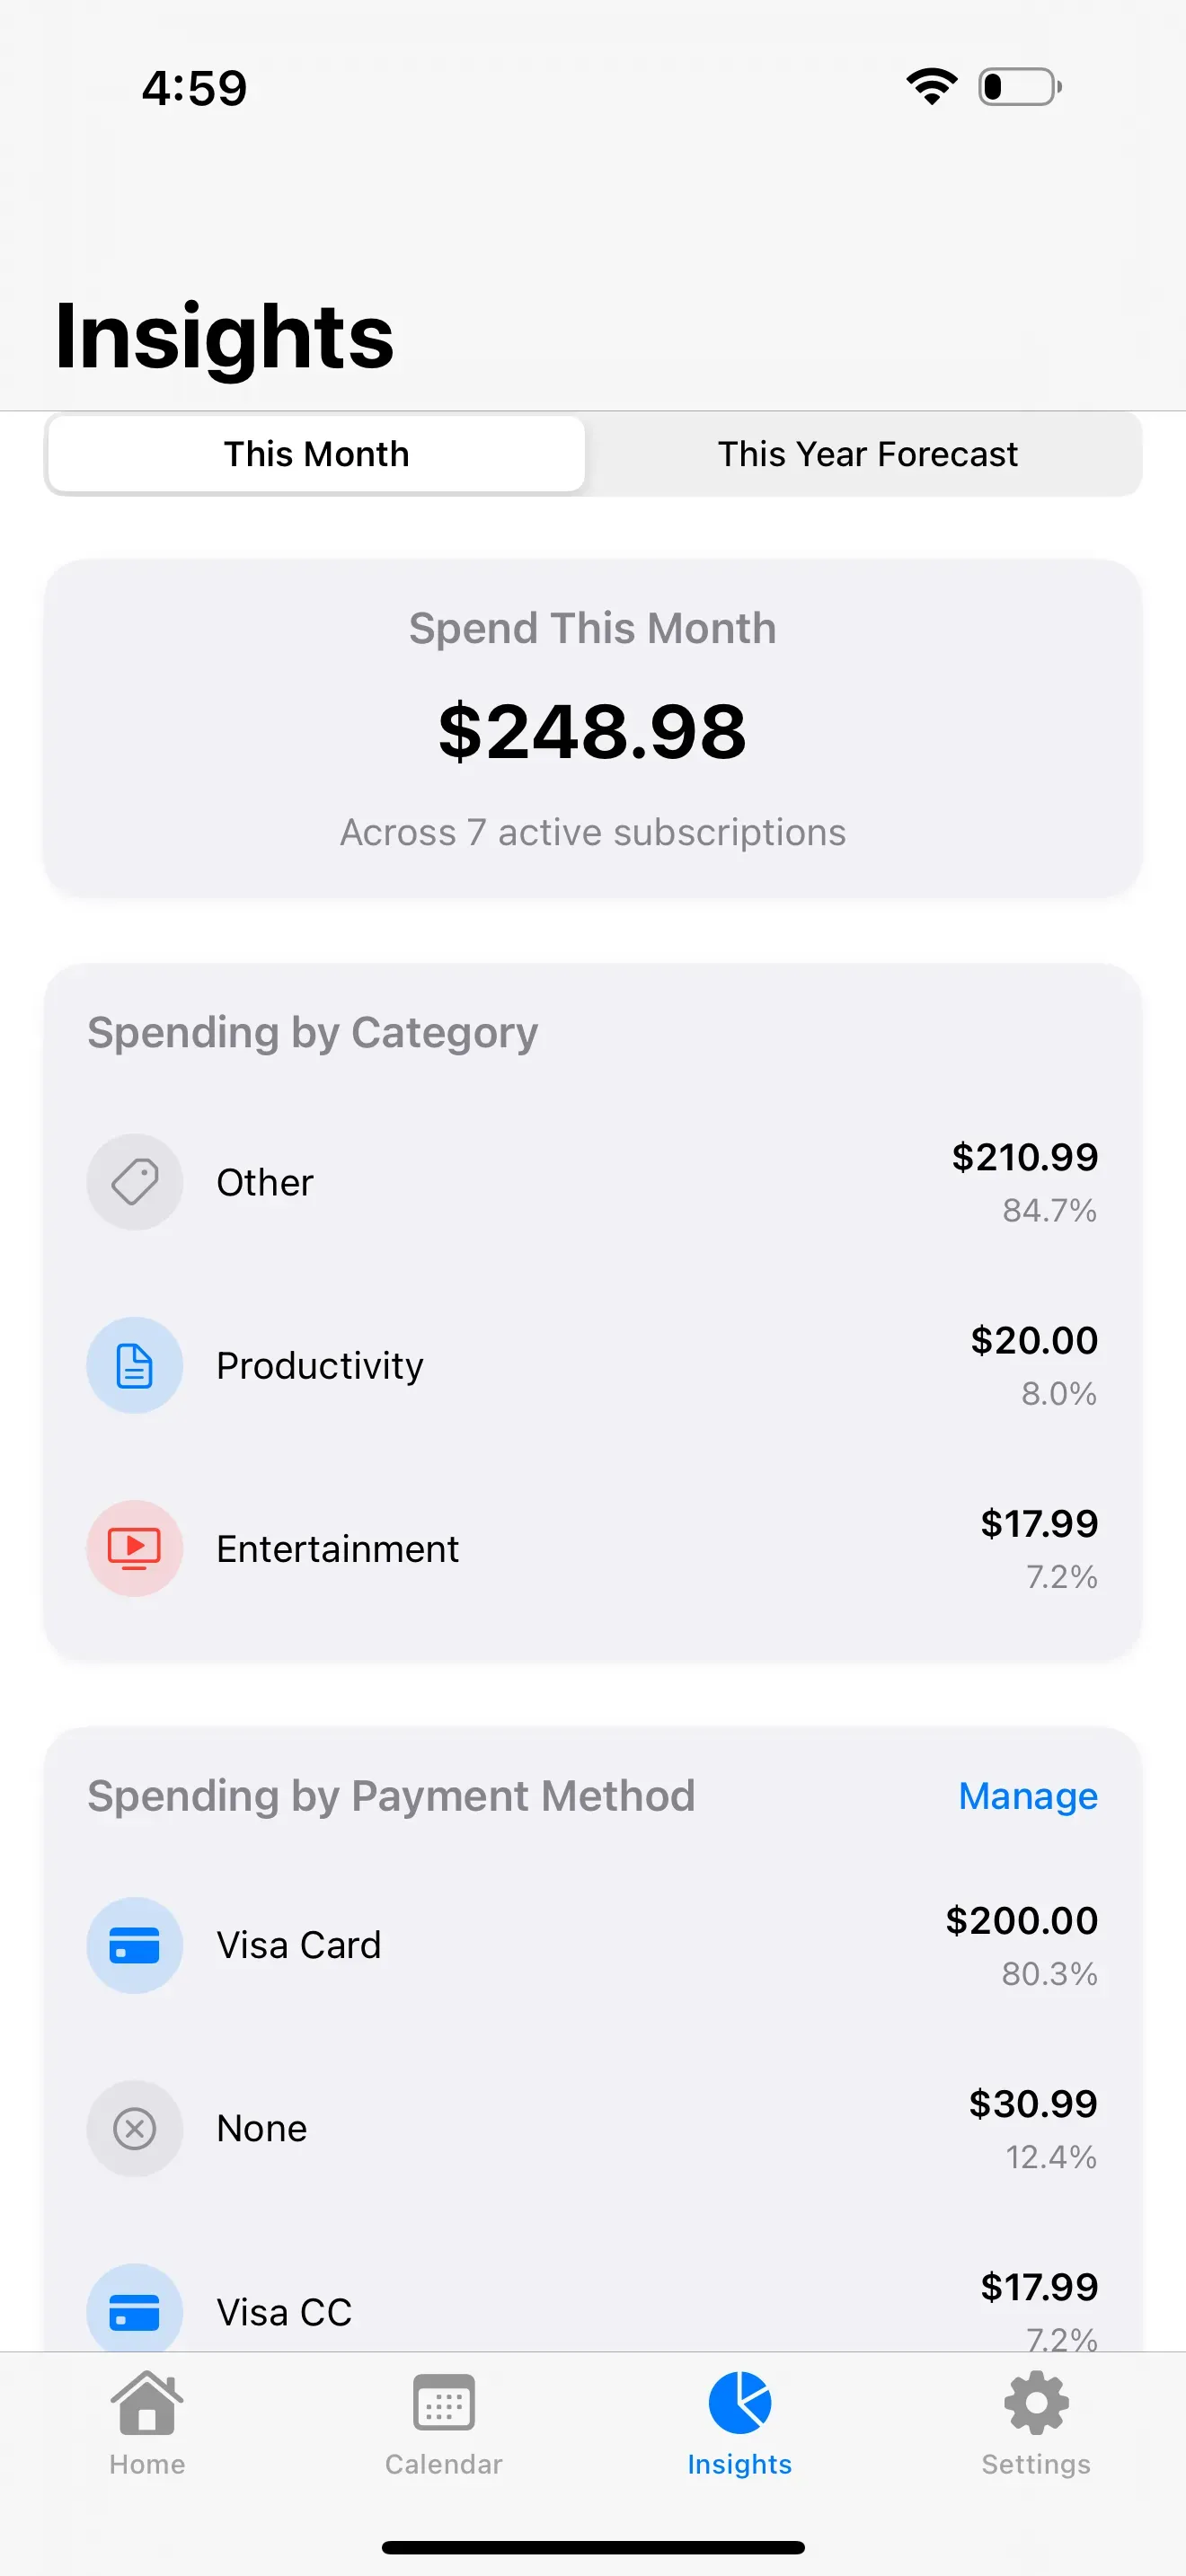This screenshot has height=2576, width=1186.
Task: Select the Productivity $20.00 row amount
Action: pos(1034,1340)
